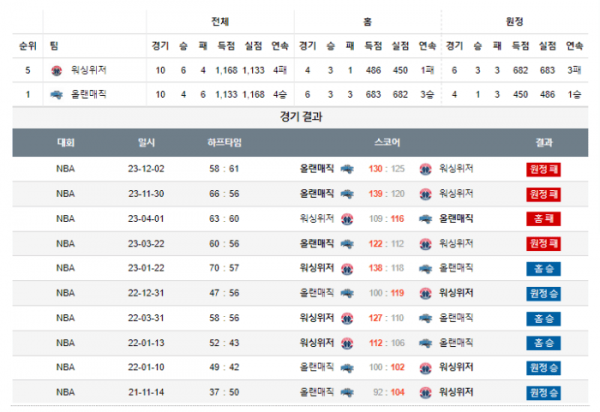
Task: Click the Orlando Magic logo in 23-12-02 match
Action: (x=347, y=169)
